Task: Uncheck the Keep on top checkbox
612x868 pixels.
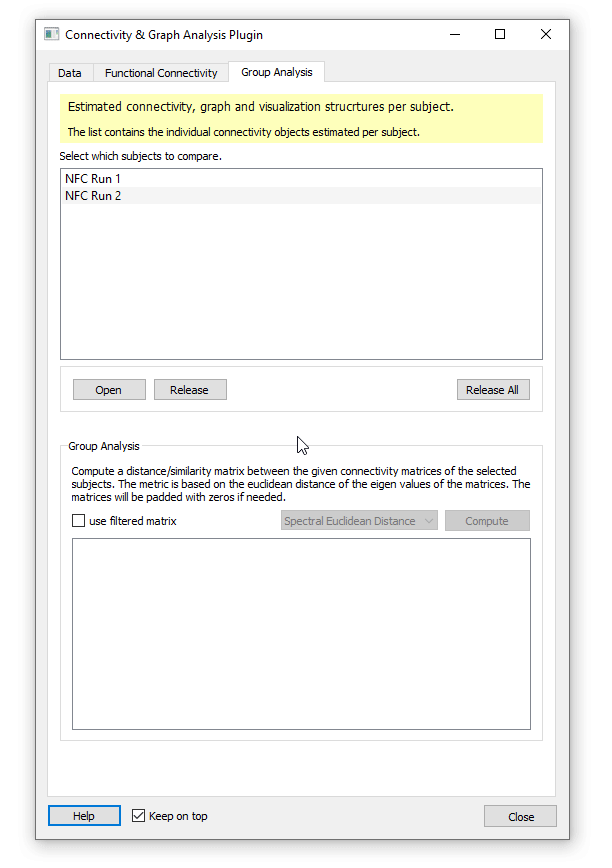Action: 139,816
